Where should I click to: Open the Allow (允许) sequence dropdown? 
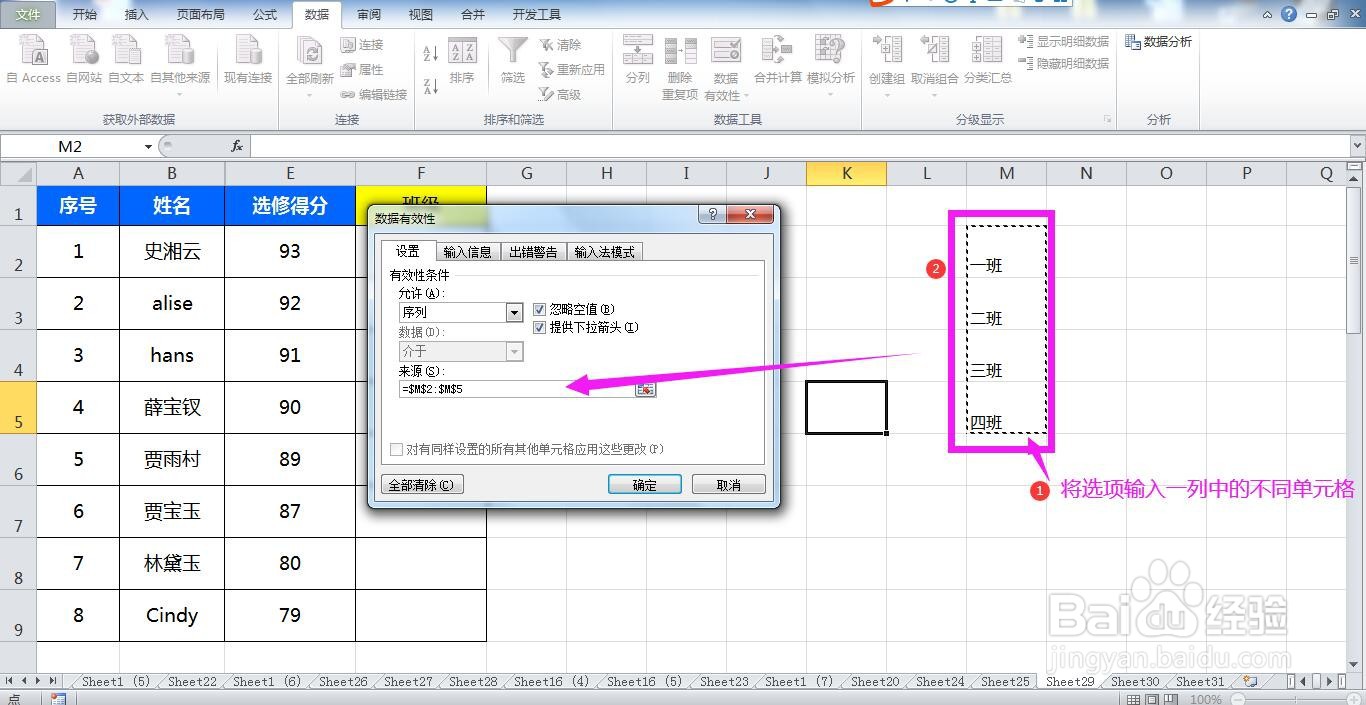pos(515,313)
